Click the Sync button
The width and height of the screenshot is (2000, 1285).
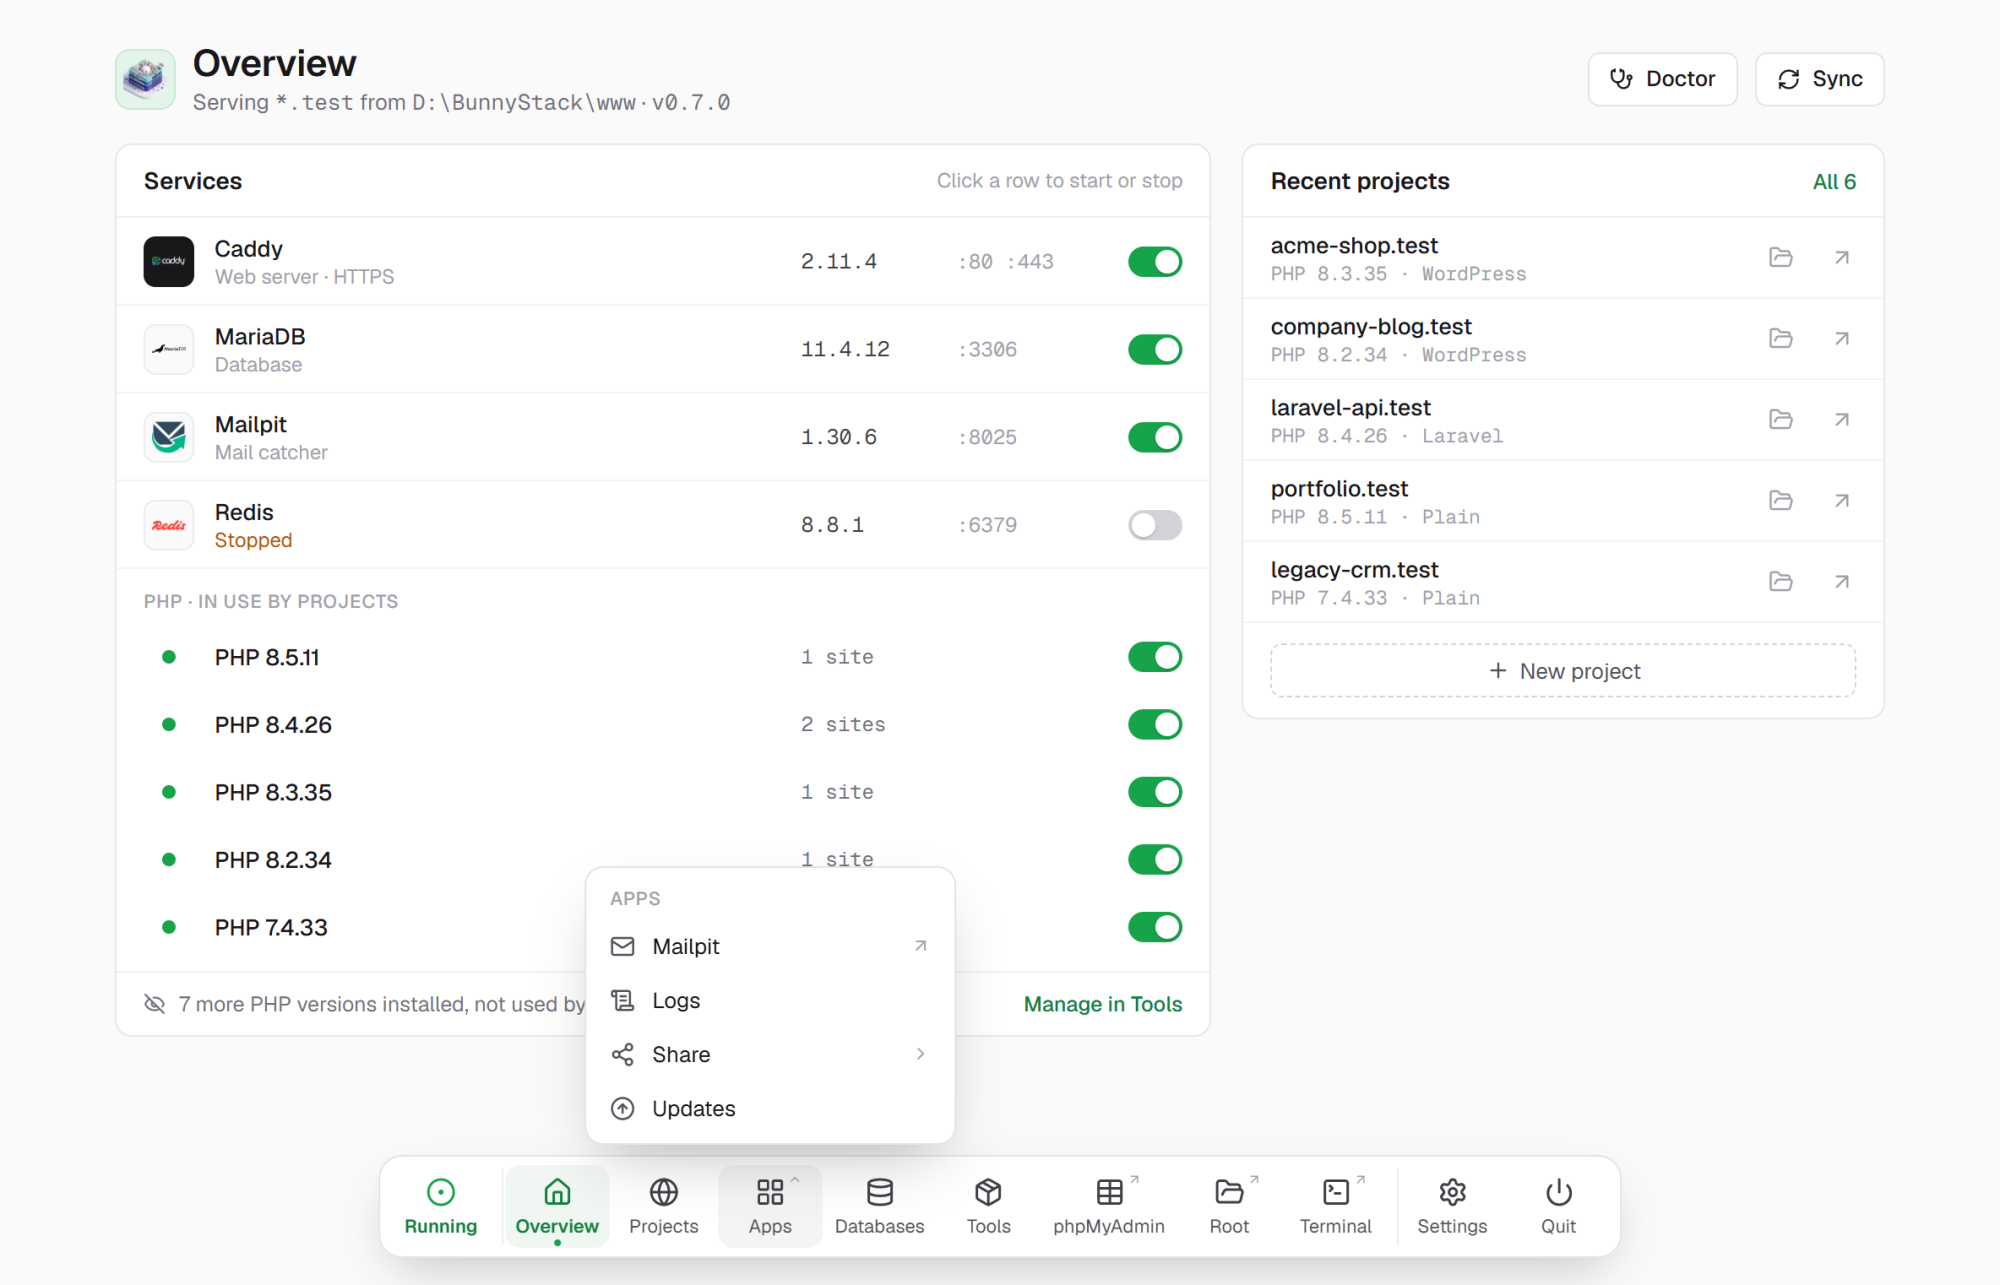pyautogui.click(x=1819, y=79)
